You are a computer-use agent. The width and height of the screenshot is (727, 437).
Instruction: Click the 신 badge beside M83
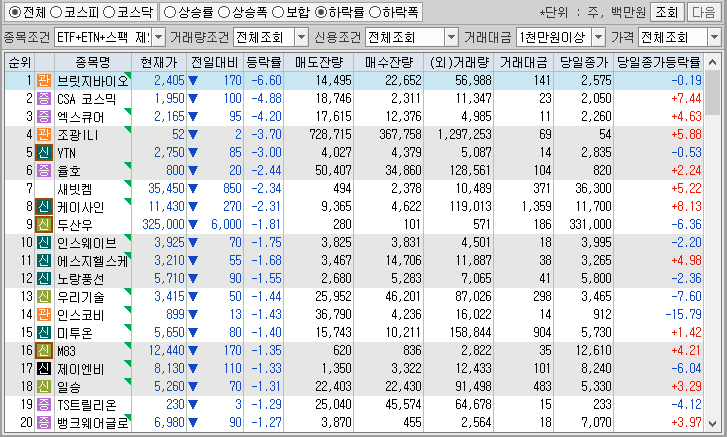pos(44,350)
